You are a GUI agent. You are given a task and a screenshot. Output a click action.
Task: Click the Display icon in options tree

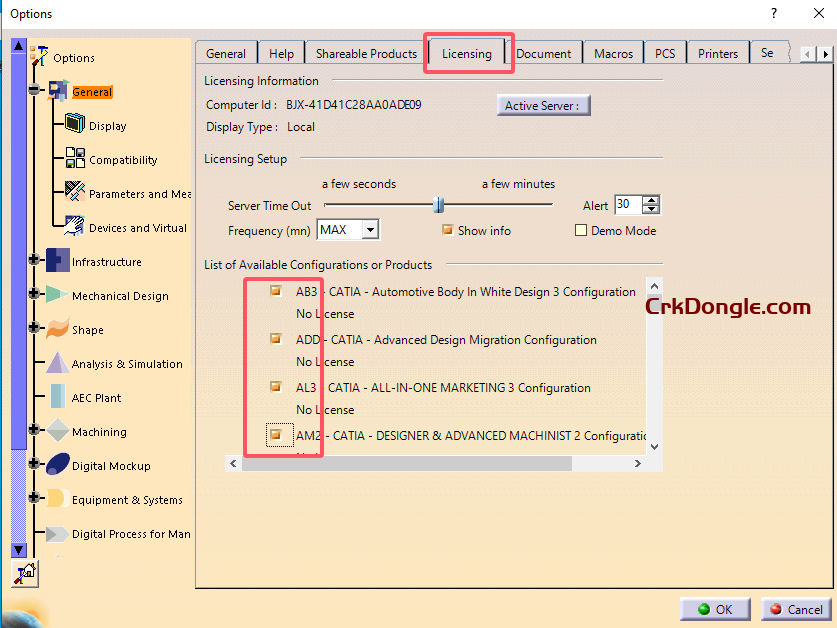[75, 125]
